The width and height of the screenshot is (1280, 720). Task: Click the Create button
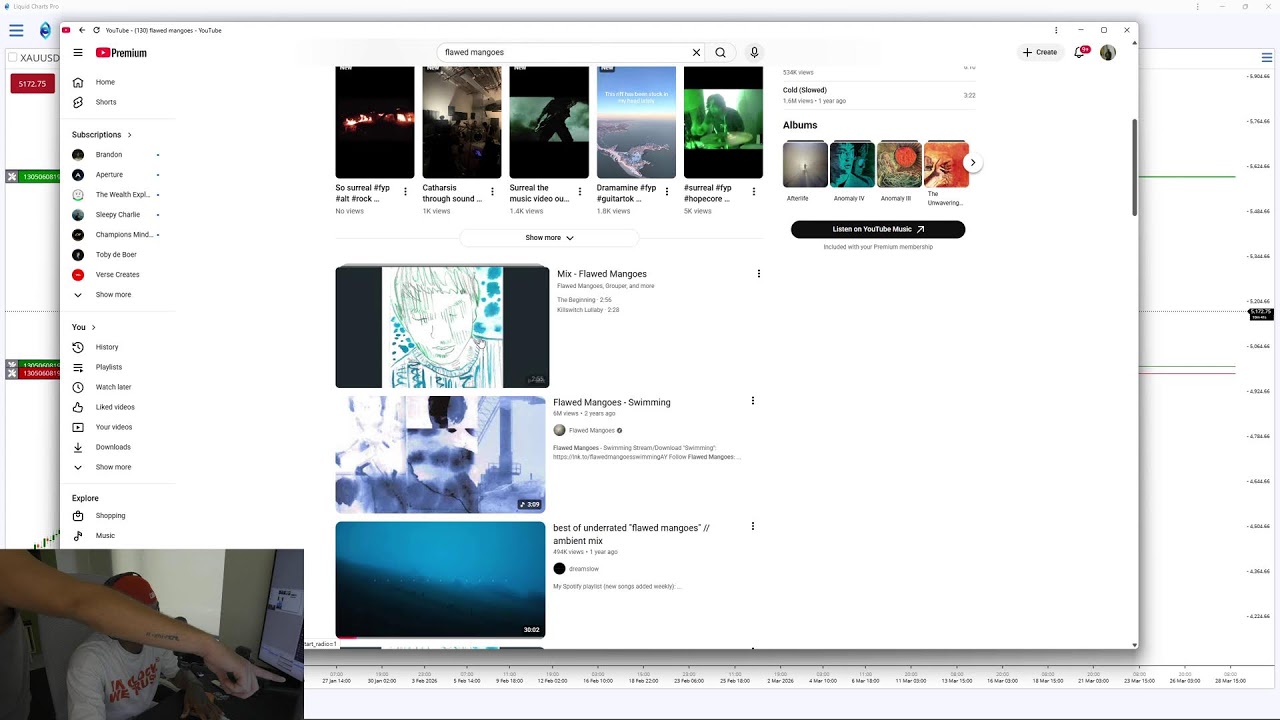[x=1040, y=52]
